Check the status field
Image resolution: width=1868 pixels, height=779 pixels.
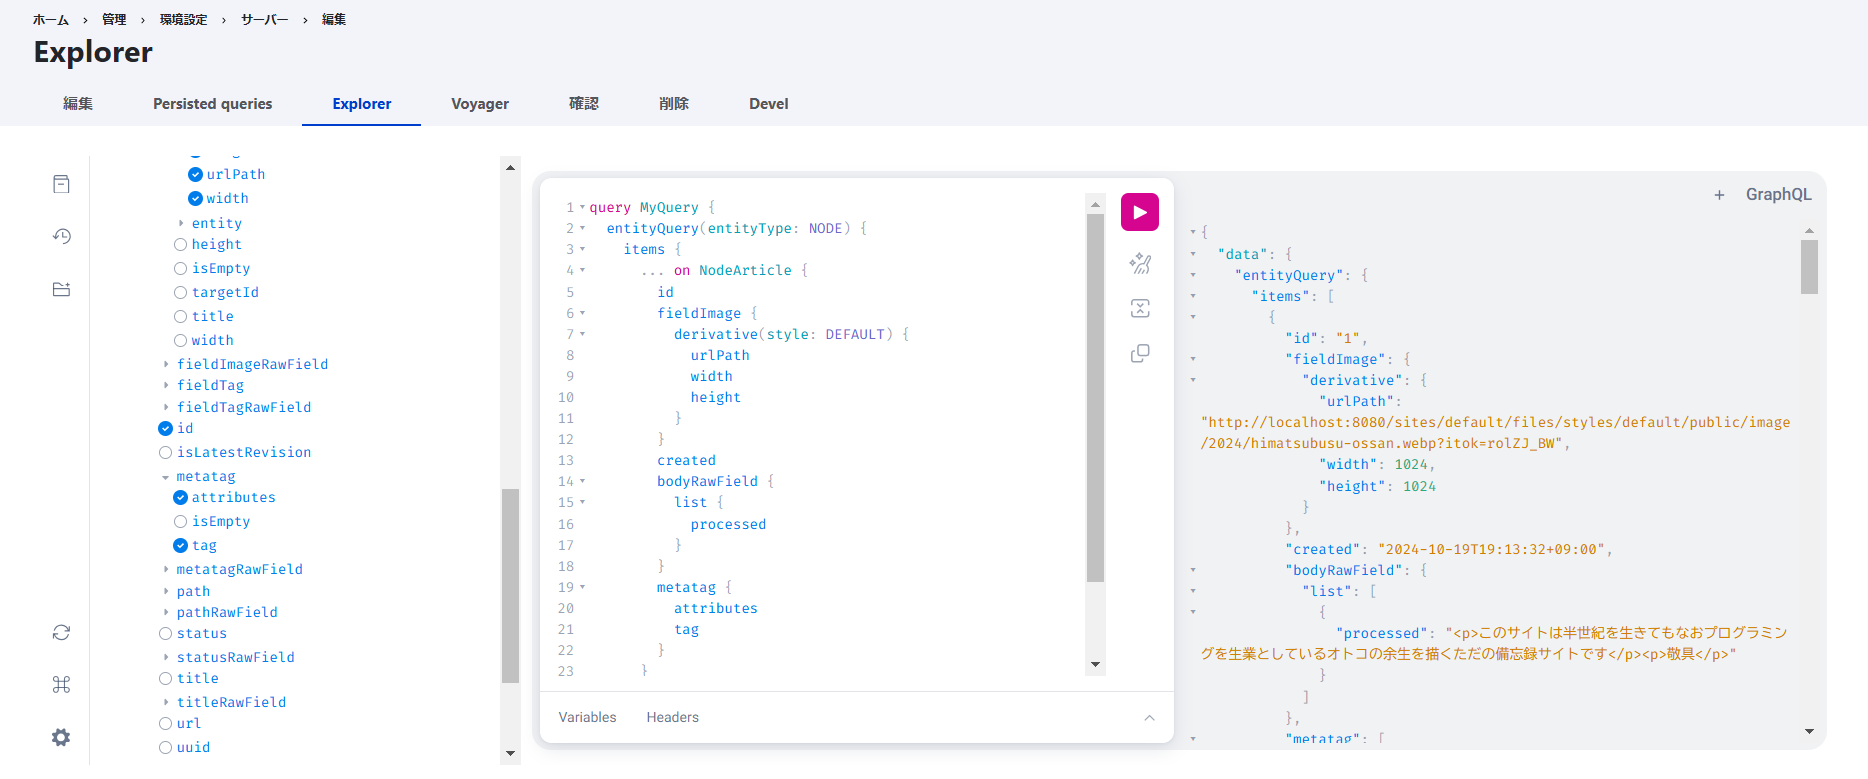coord(165,633)
